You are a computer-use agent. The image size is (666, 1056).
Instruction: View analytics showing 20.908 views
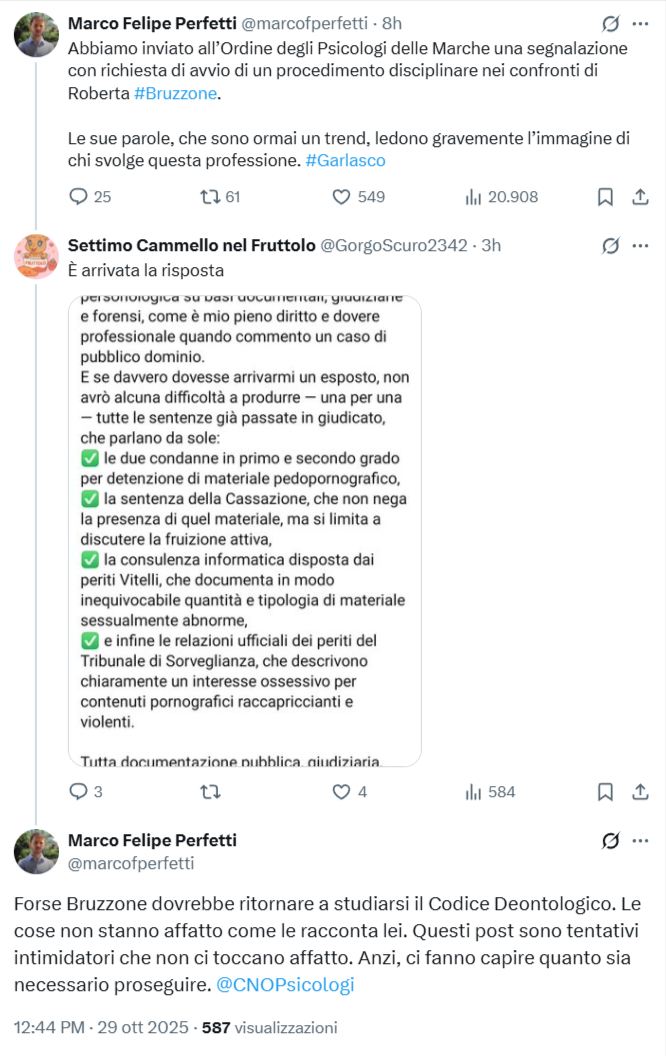point(474,197)
